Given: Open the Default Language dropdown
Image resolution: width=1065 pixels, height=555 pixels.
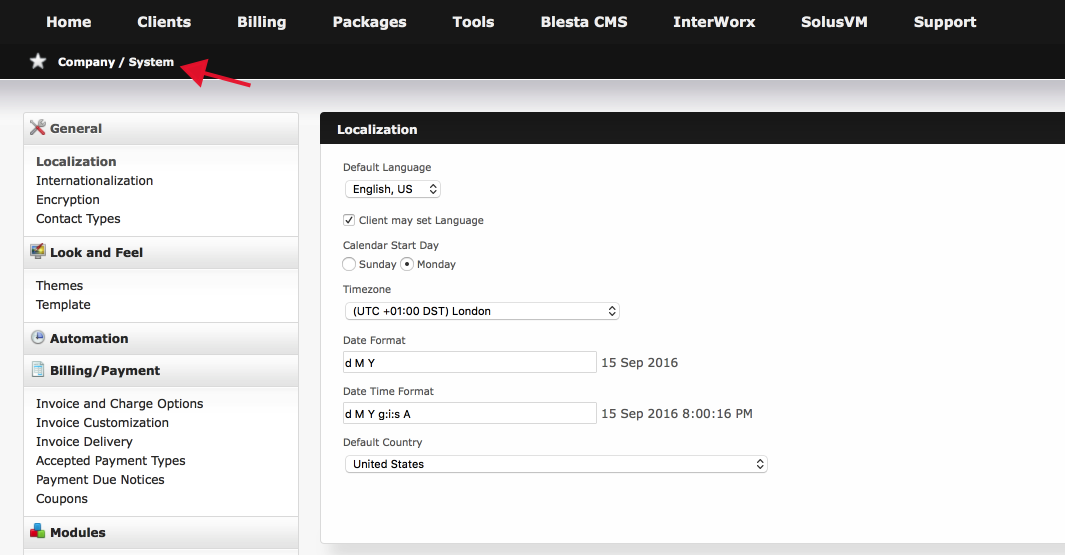Looking at the screenshot, I should pos(393,189).
